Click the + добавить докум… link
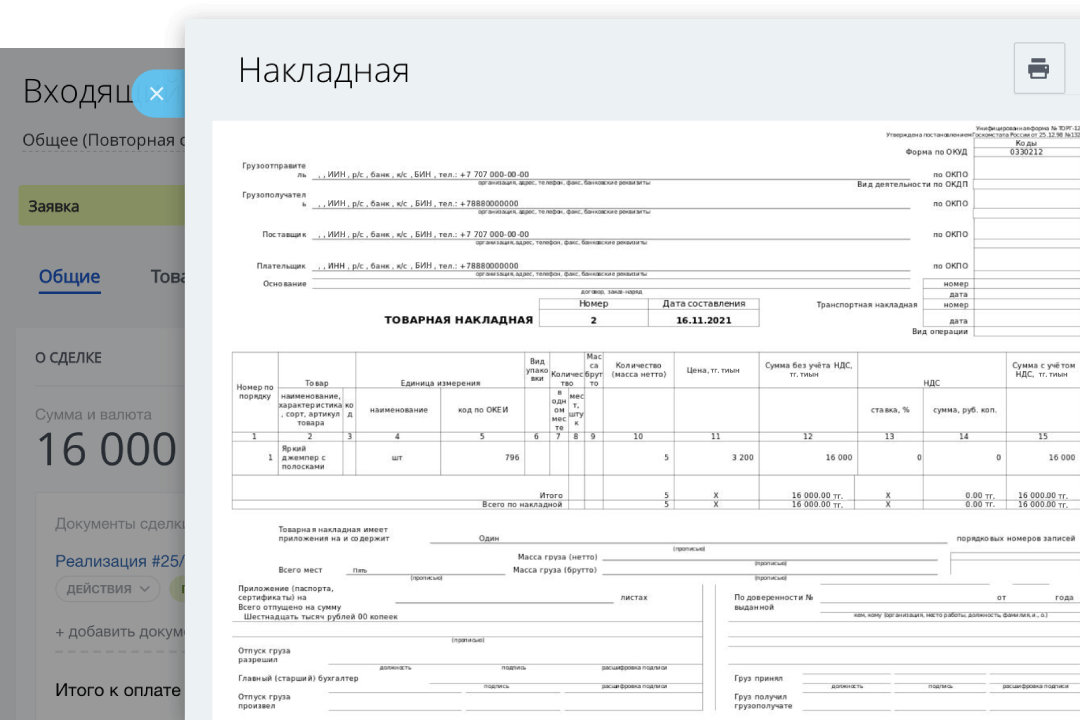The height and width of the screenshot is (720, 1080). click(120, 632)
